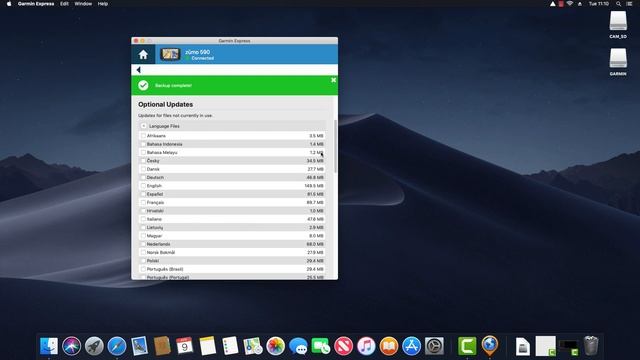Click the green banner checkmark icon

click(143, 85)
